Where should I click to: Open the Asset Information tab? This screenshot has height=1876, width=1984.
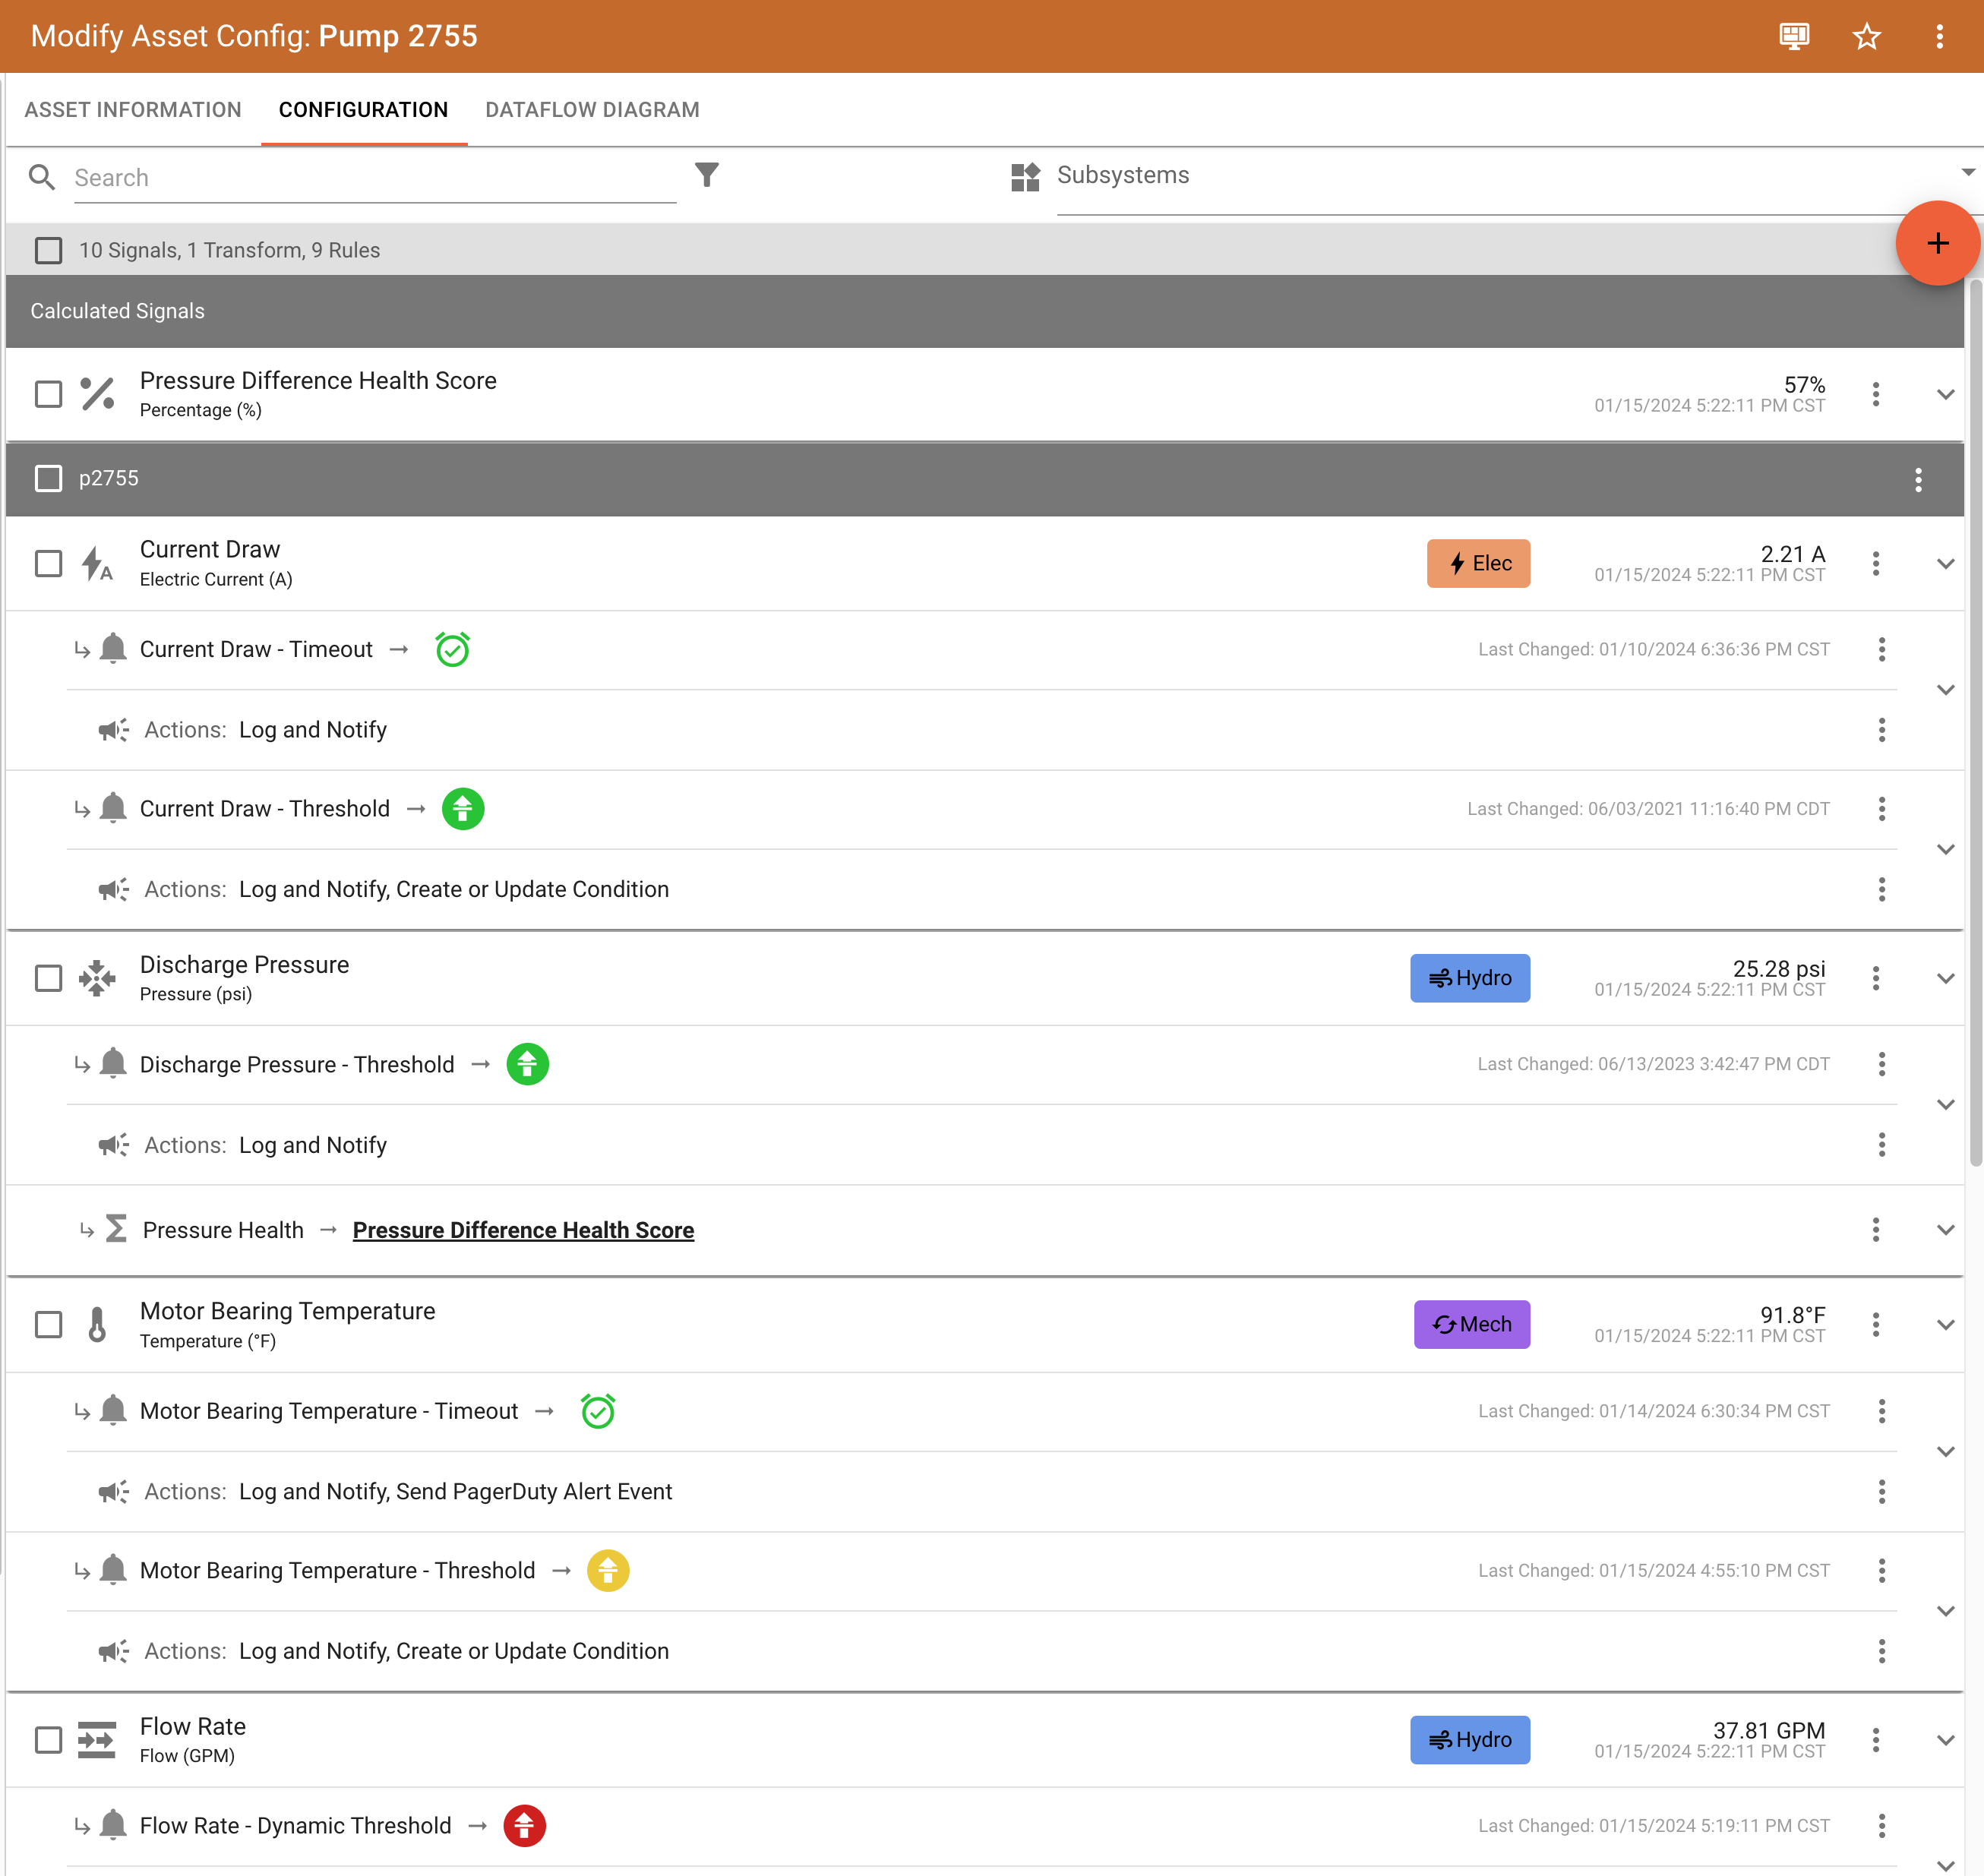click(x=133, y=110)
